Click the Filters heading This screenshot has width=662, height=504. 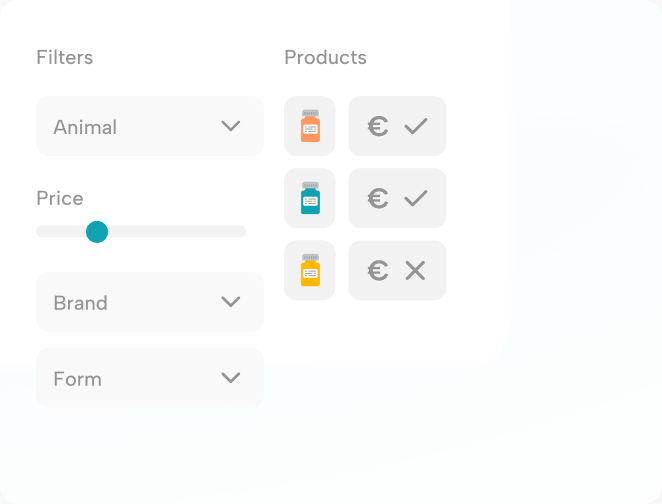tap(64, 58)
